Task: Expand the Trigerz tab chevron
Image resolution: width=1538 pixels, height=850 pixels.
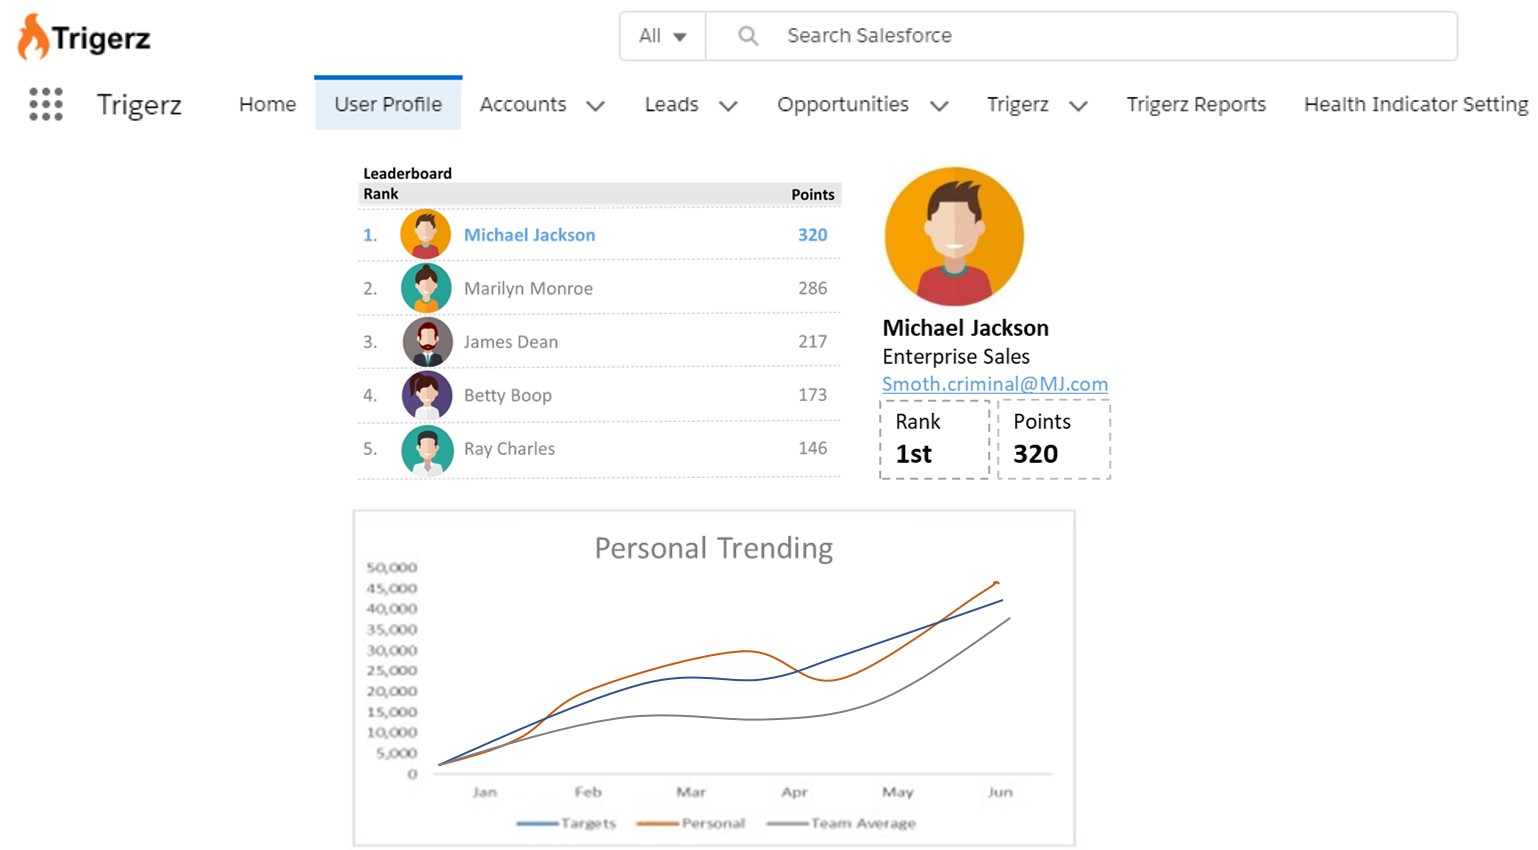Action: pyautogui.click(x=1078, y=105)
